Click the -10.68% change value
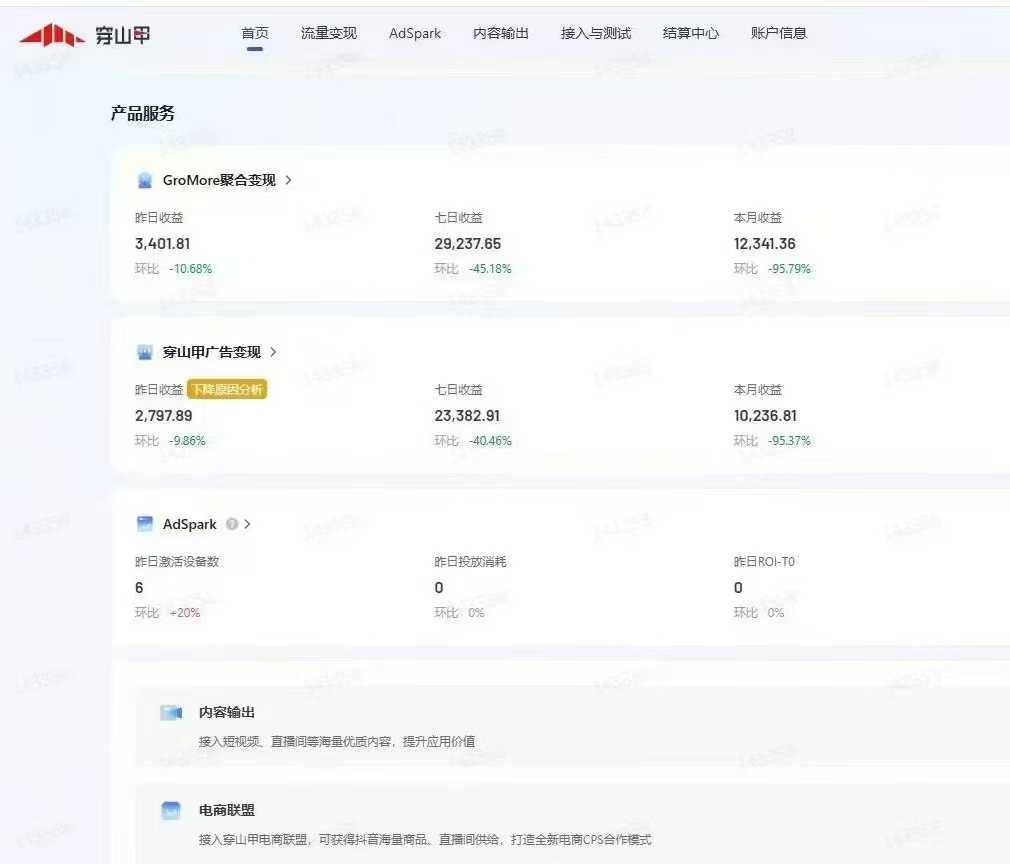The height and width of the screenshot is (864, 1010). 191,269
